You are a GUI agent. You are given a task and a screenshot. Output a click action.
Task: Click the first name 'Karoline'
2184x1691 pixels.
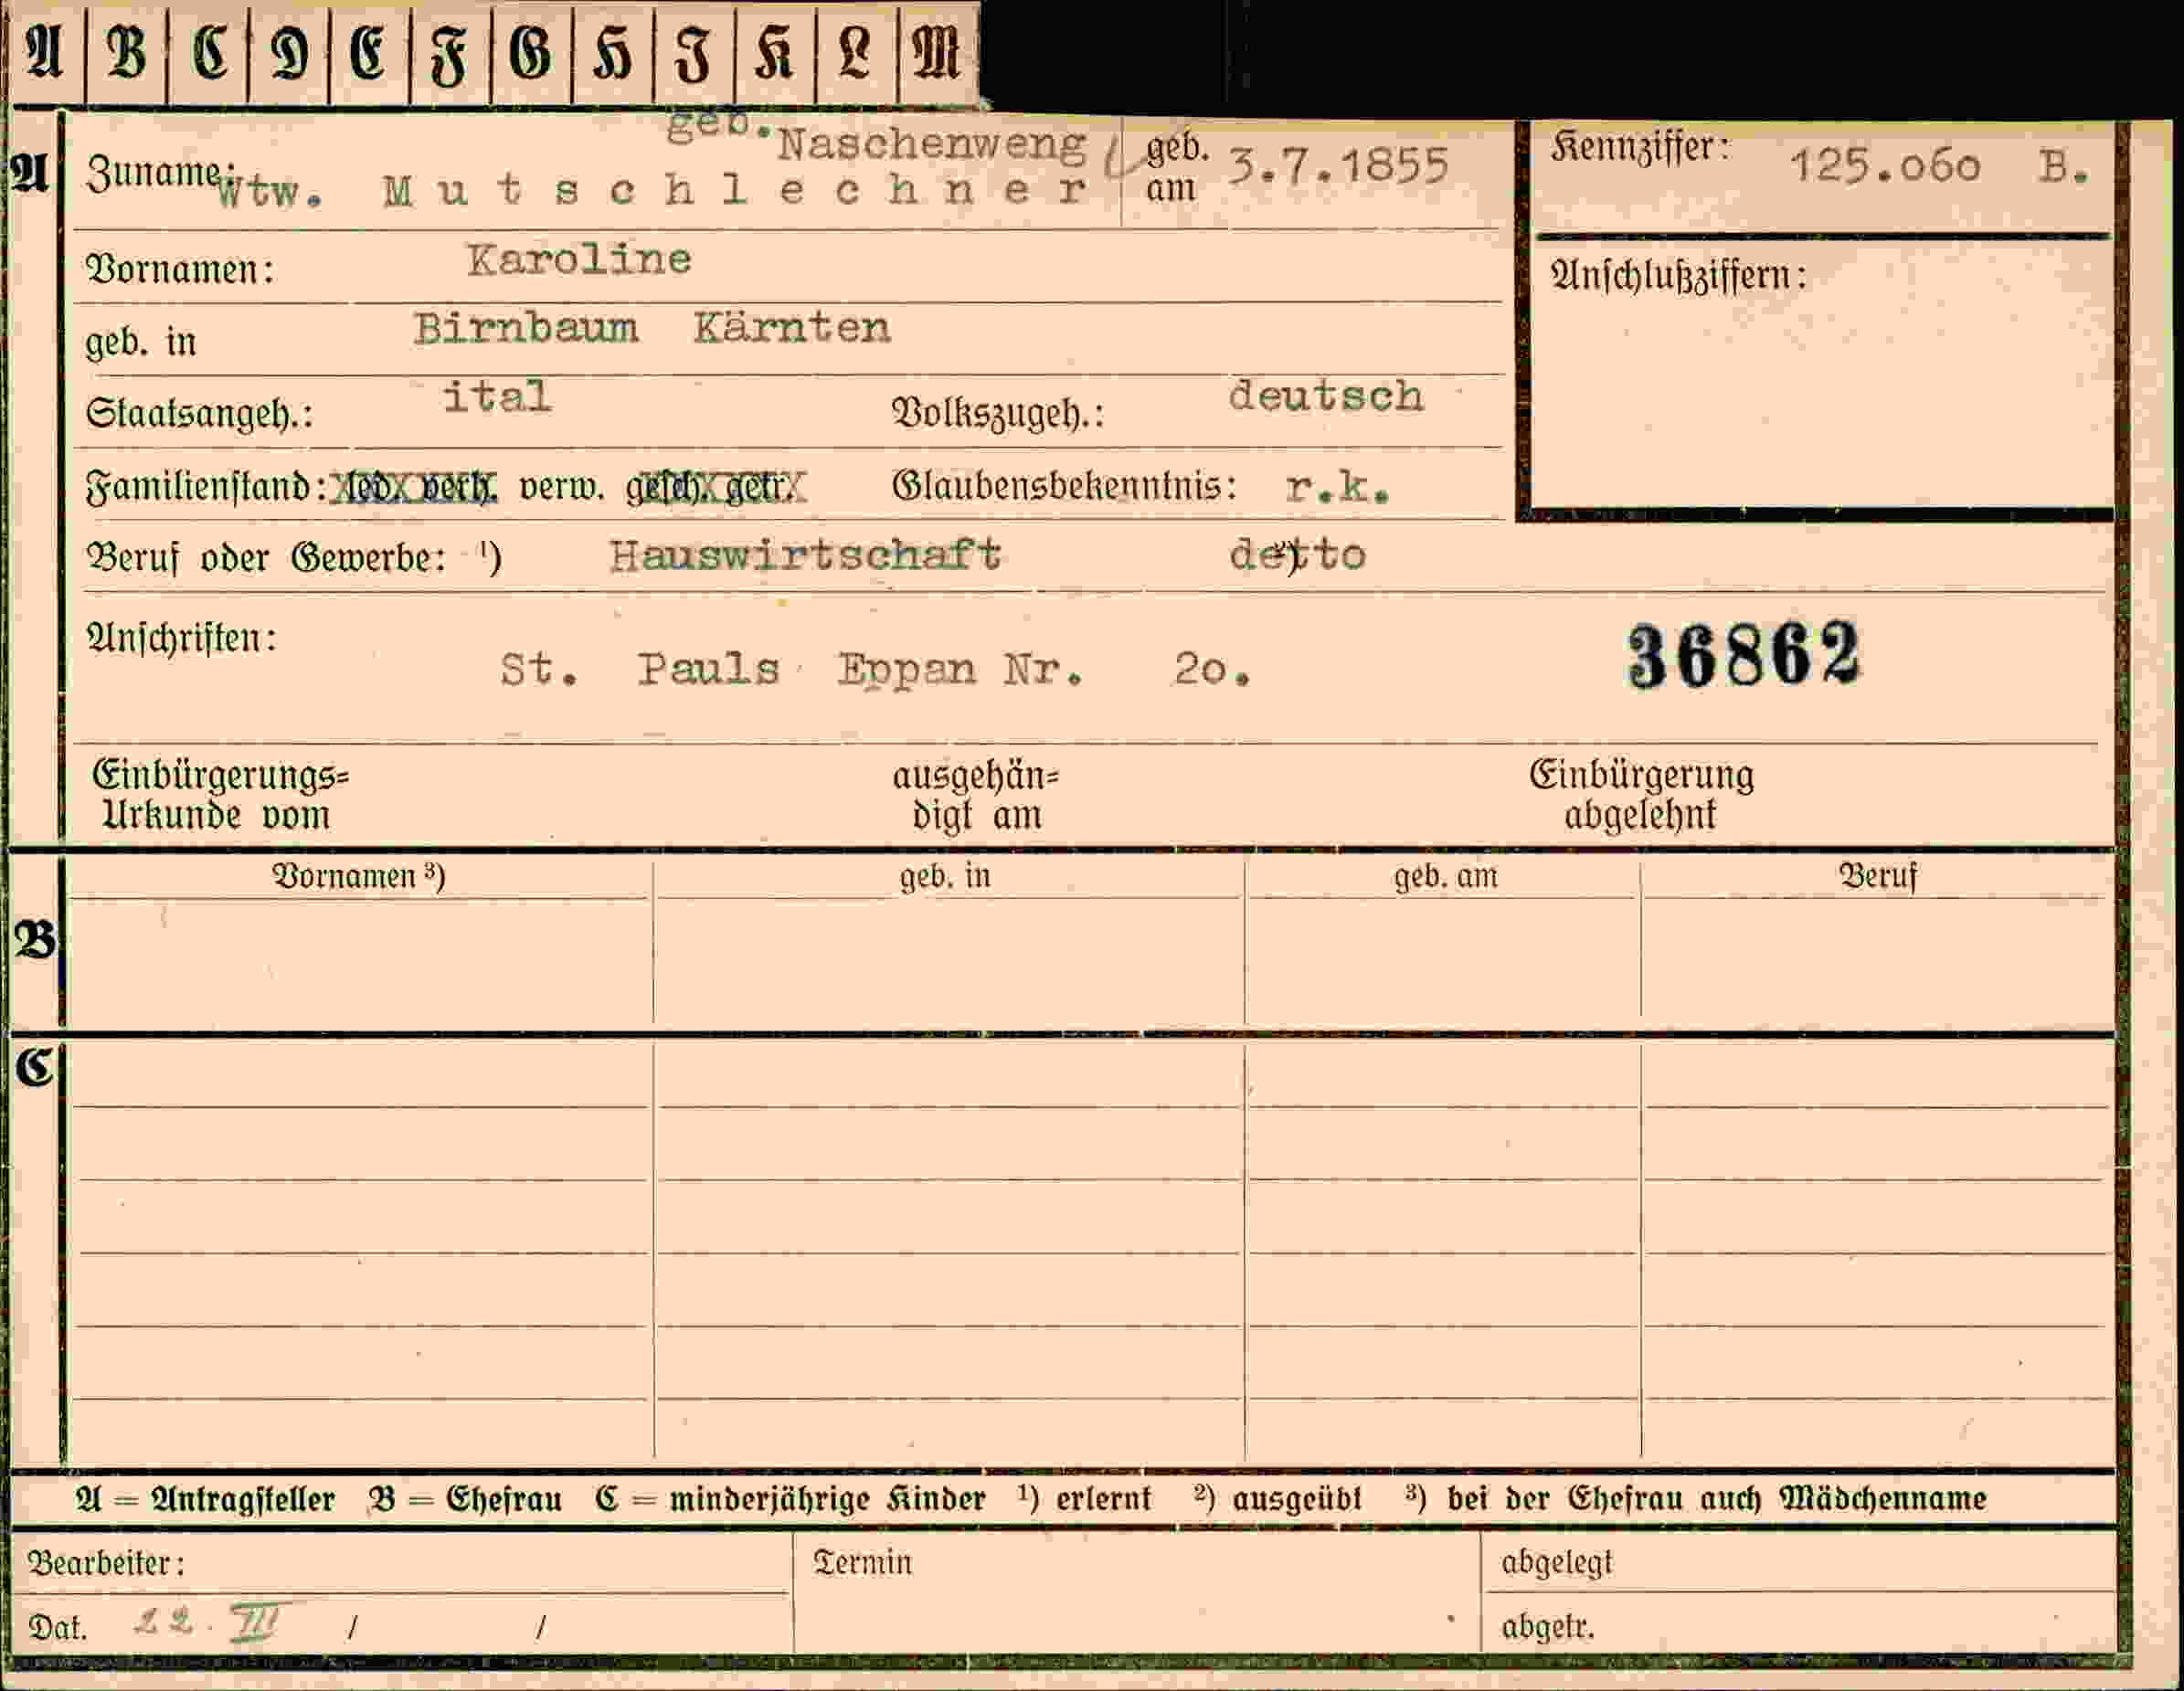tap(579, 260)
